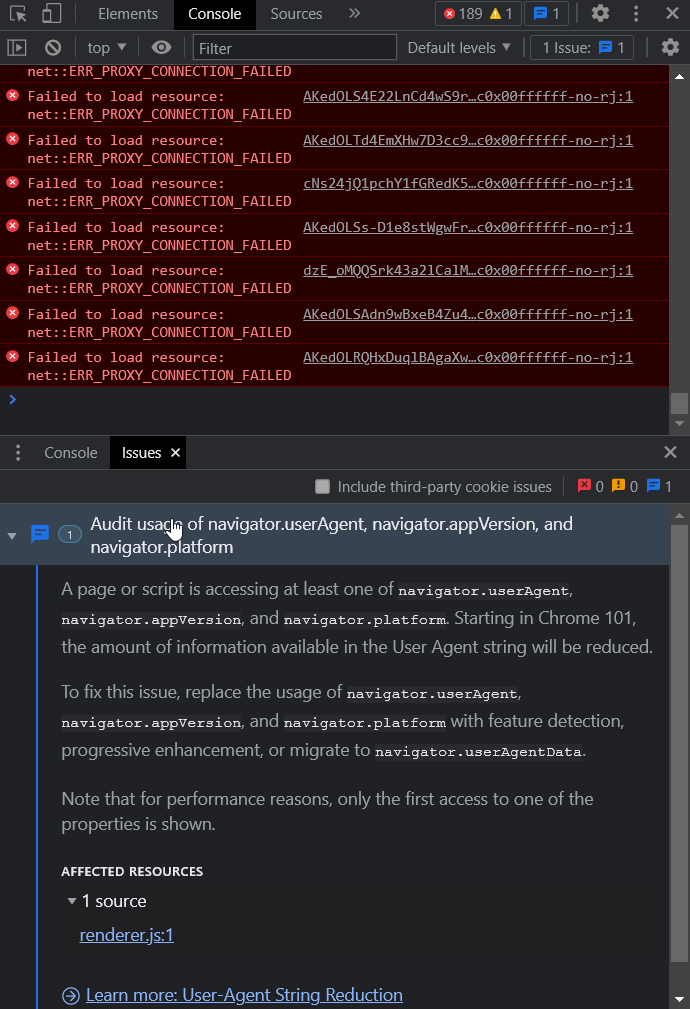Switch to the Sources tab
The width and height of the screenshot is (690, 1009).
click(297, 14)
